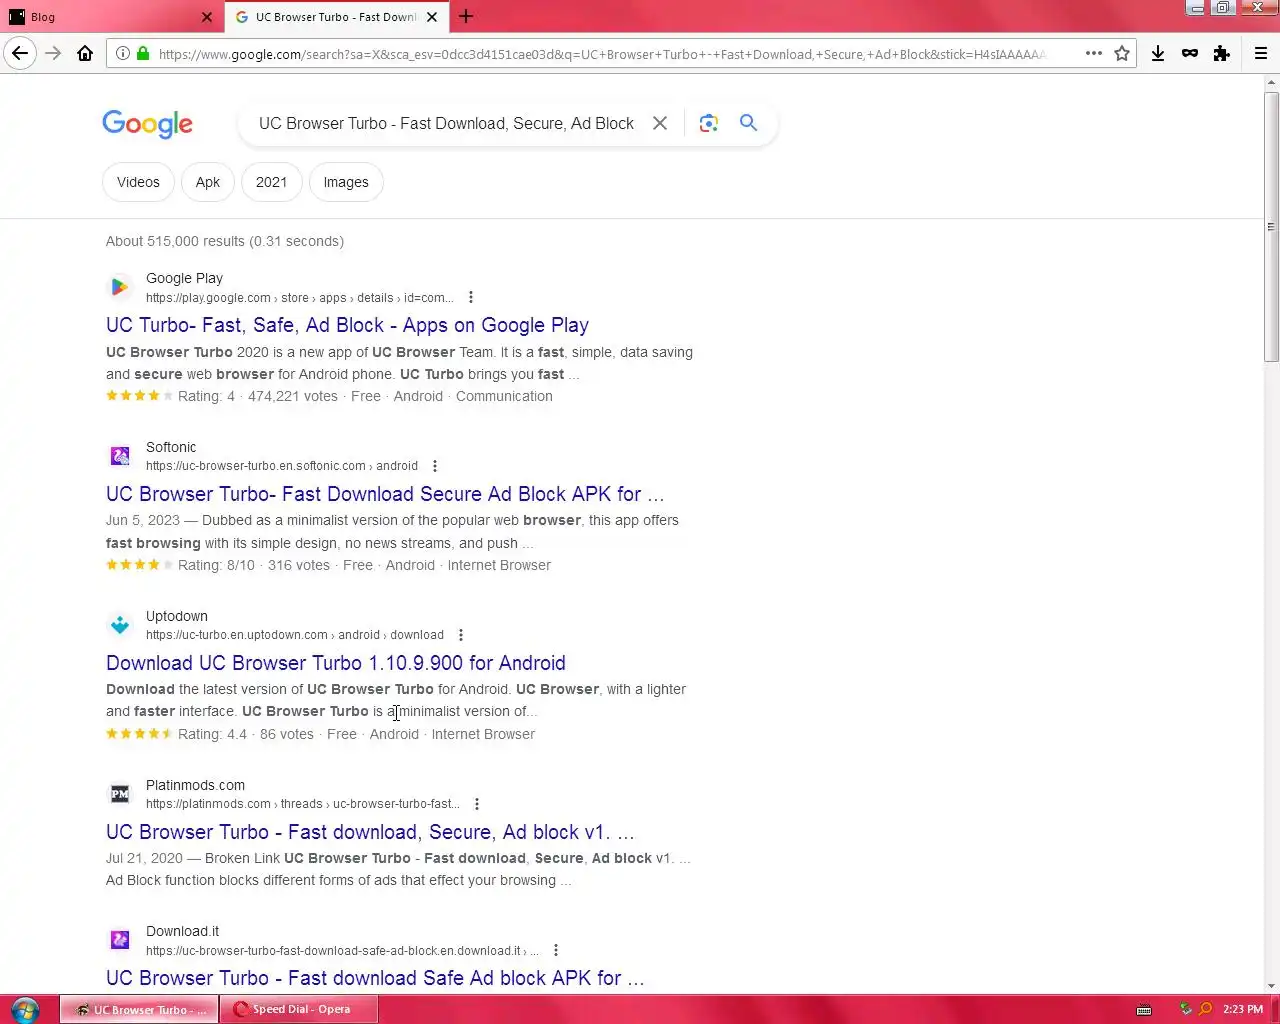Click the Platinmods PM favicon
Screen dimensions: 1280x1024
click(120, 795)
